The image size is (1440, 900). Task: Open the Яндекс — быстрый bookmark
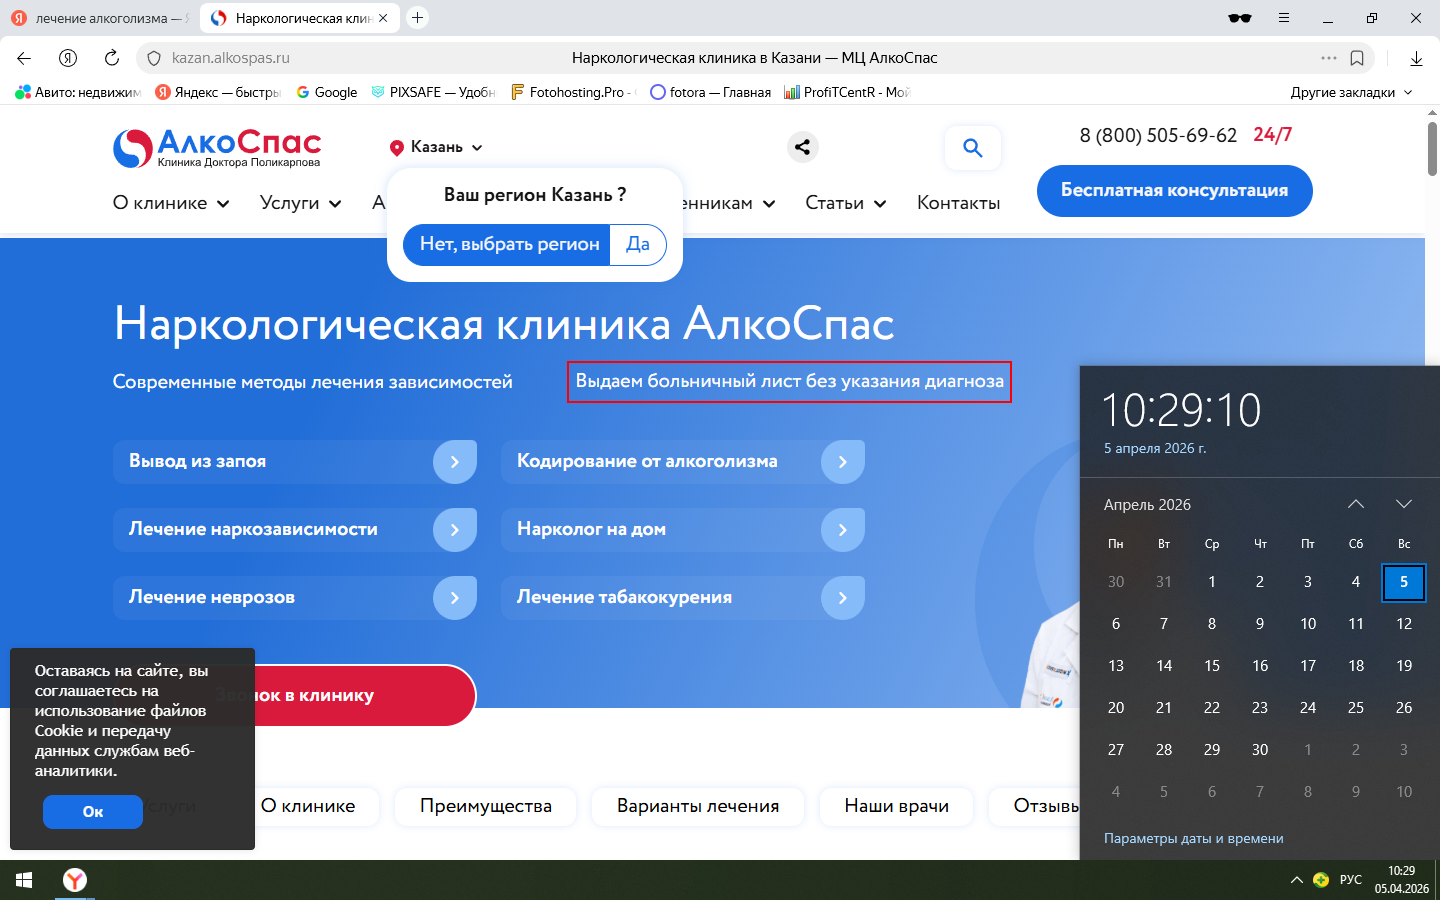[x=218, y=92]
